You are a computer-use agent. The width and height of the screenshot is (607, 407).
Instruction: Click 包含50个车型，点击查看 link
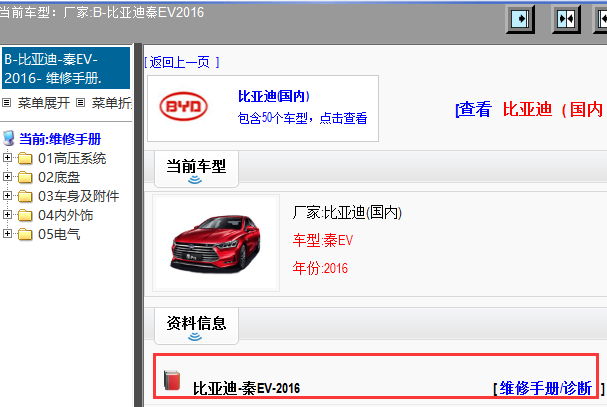pyautogui.click(x=302, y=118)
